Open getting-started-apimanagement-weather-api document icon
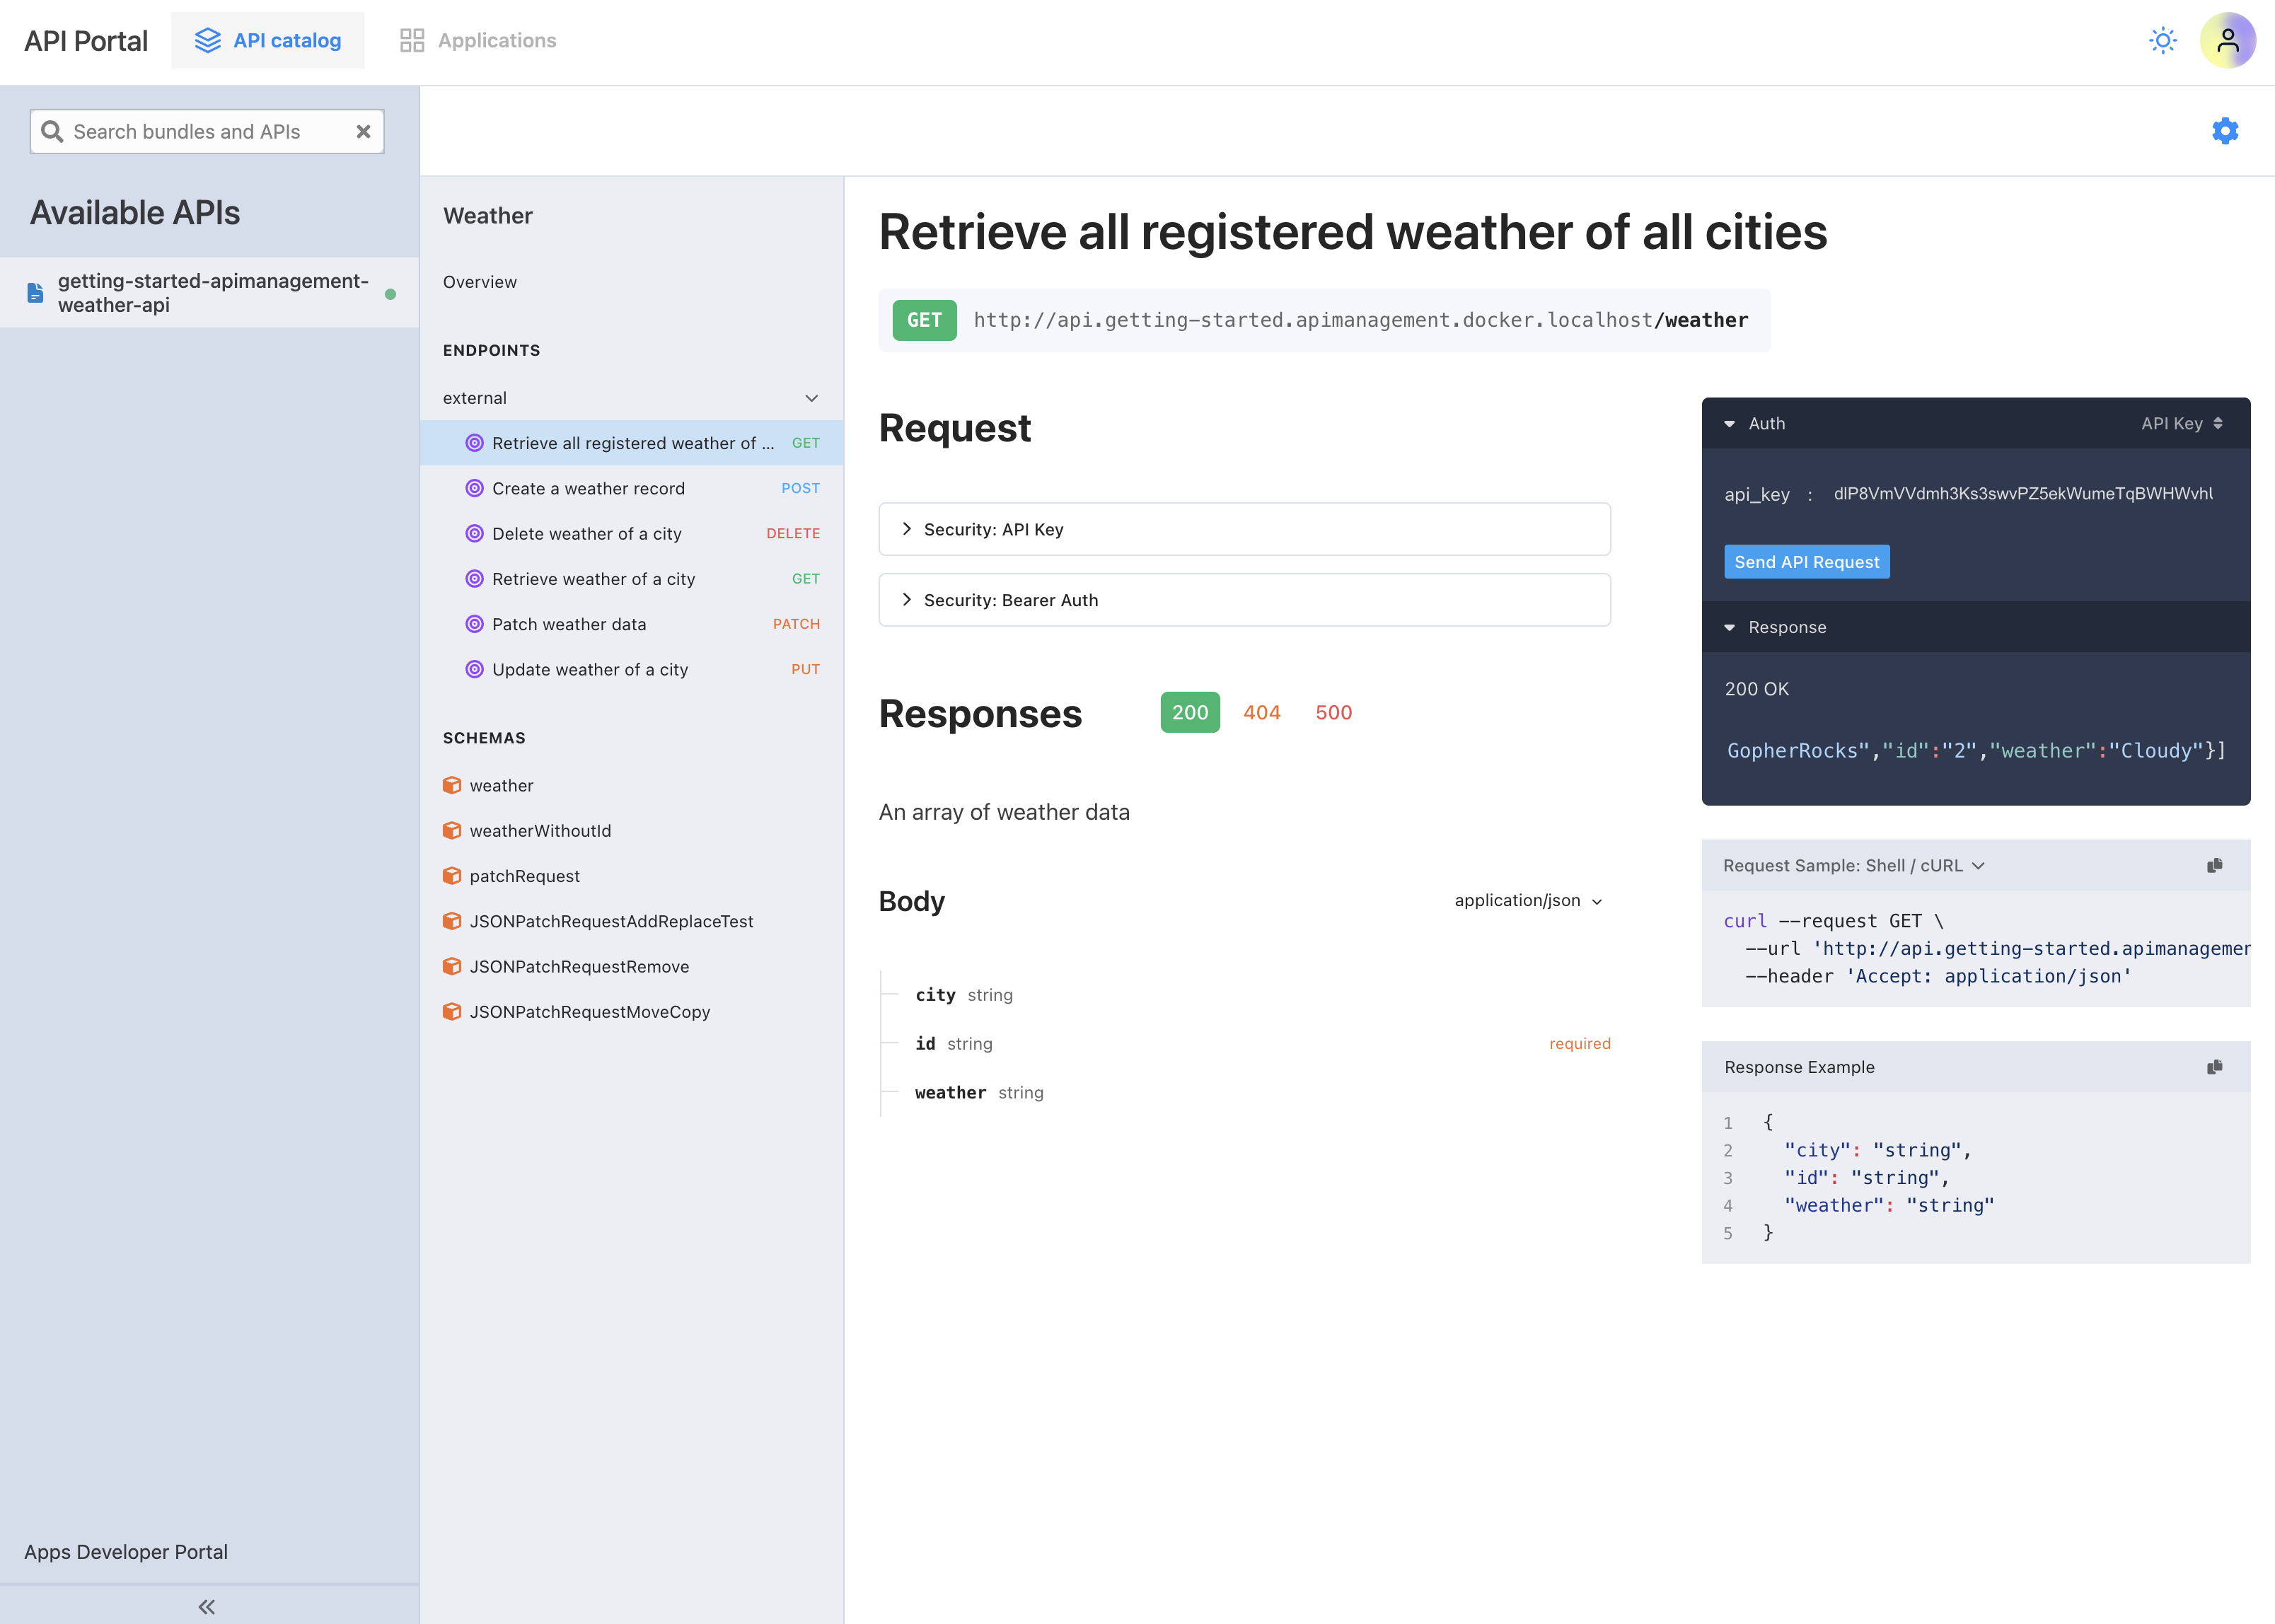 [x=36, y=293]
